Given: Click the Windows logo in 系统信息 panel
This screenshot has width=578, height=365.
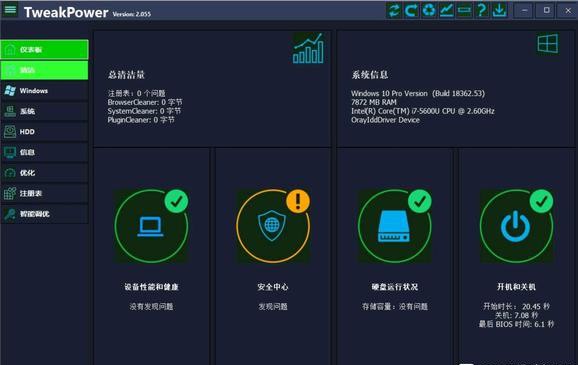Looking at the screenshot, I should pyautogui.click(x=547, y=44).
